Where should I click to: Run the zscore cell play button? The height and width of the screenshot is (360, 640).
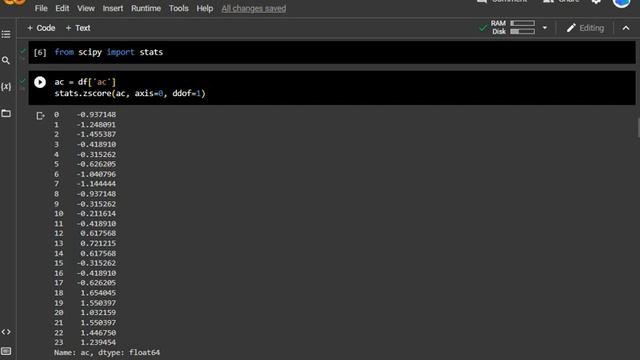click(40, 82)
